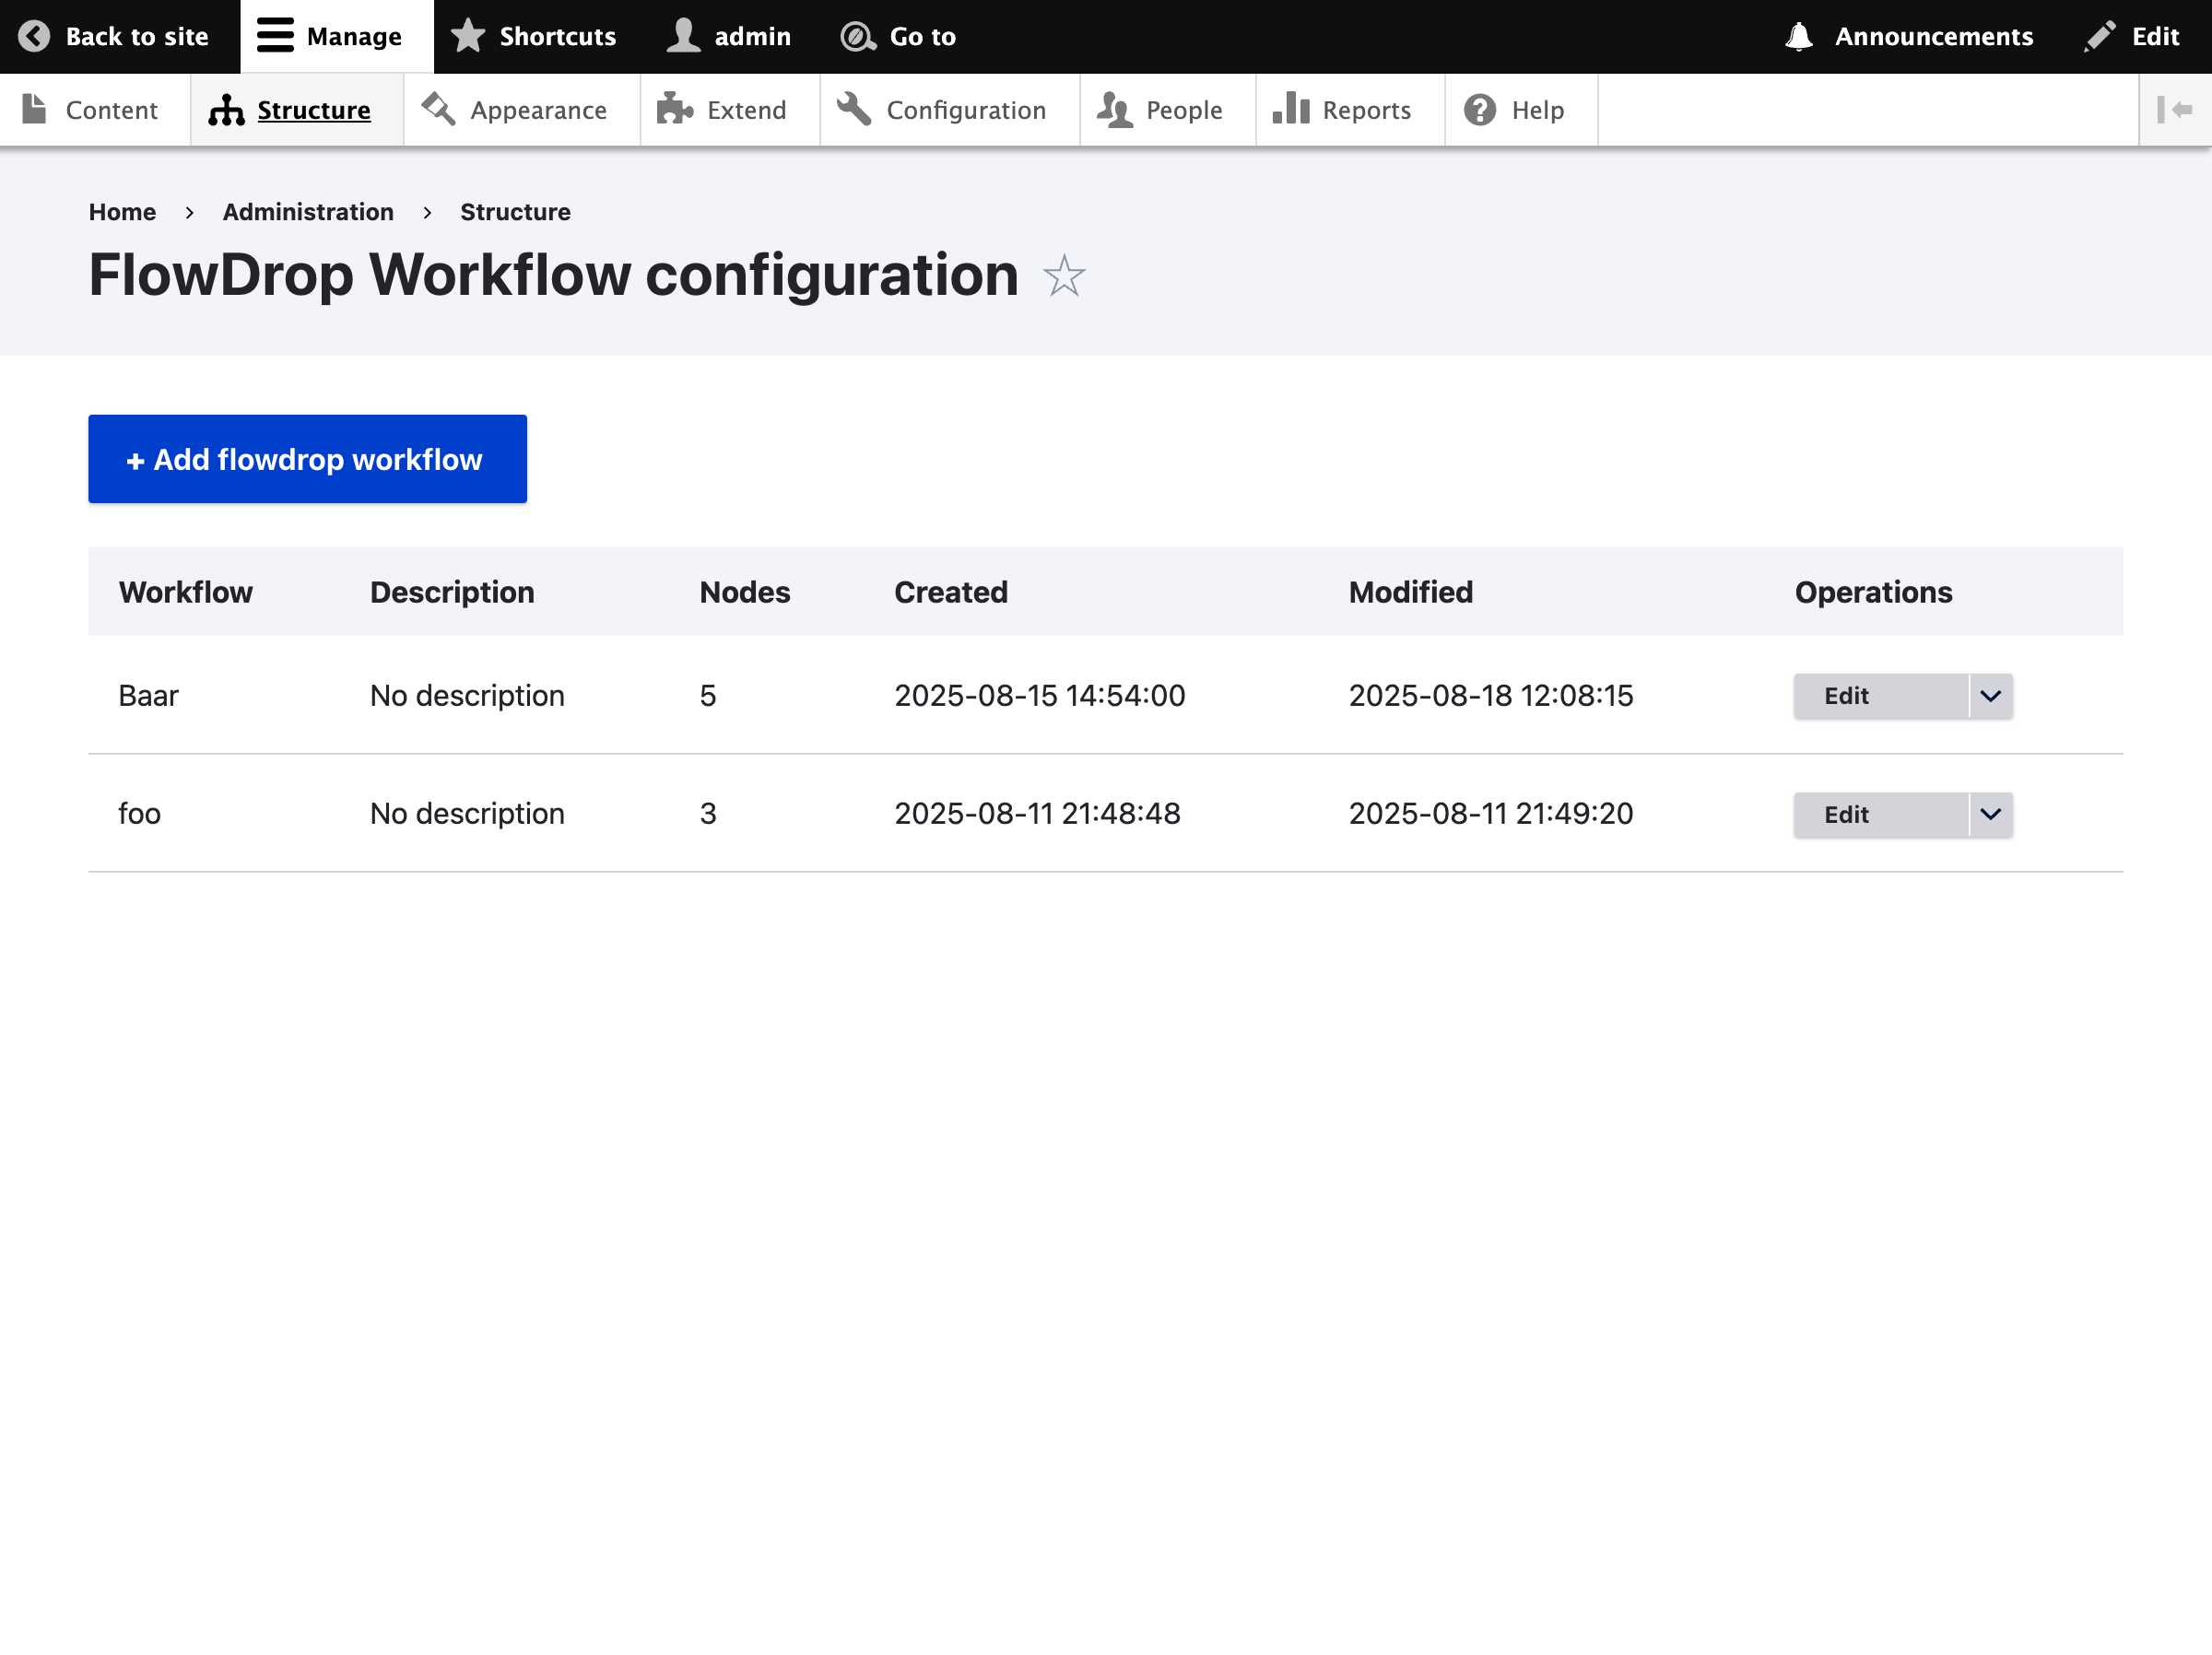Open Shortcuts via the star icon

point(469,35)
